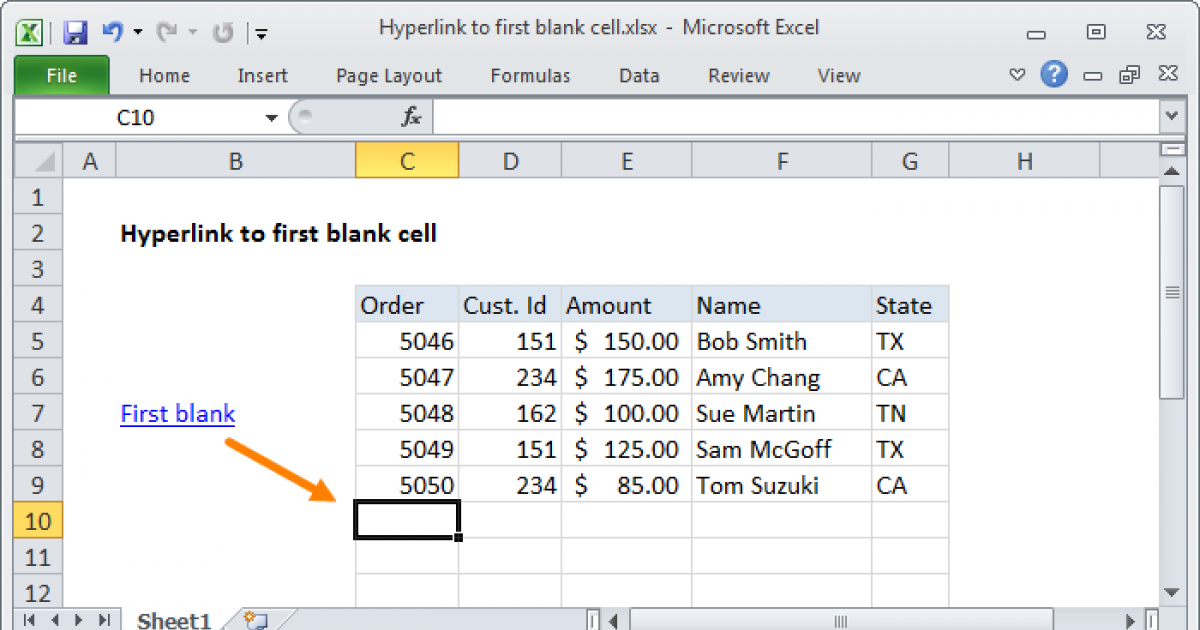This screenshot has height=630, width=1200.
Task: Insert a new worksheet after Sheet1
Action: click(252, 620)
